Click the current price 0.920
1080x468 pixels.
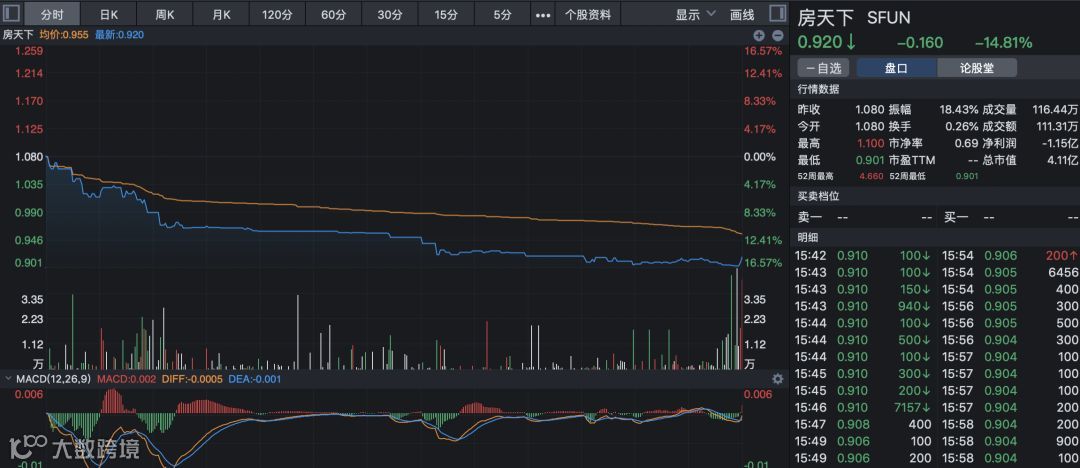(820, 42)
